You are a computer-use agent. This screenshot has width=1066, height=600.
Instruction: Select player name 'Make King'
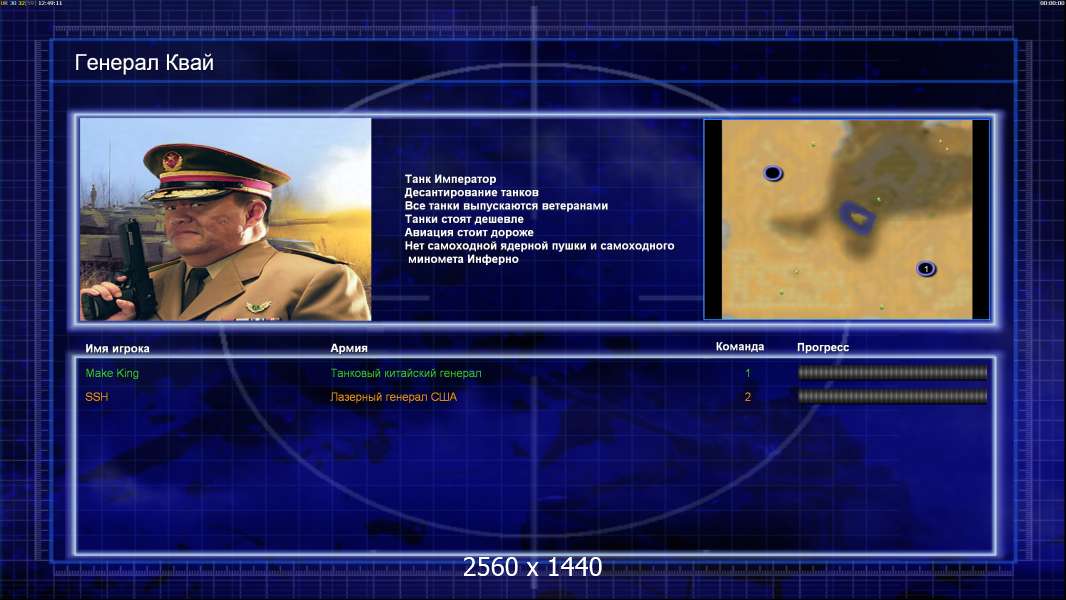112,373
